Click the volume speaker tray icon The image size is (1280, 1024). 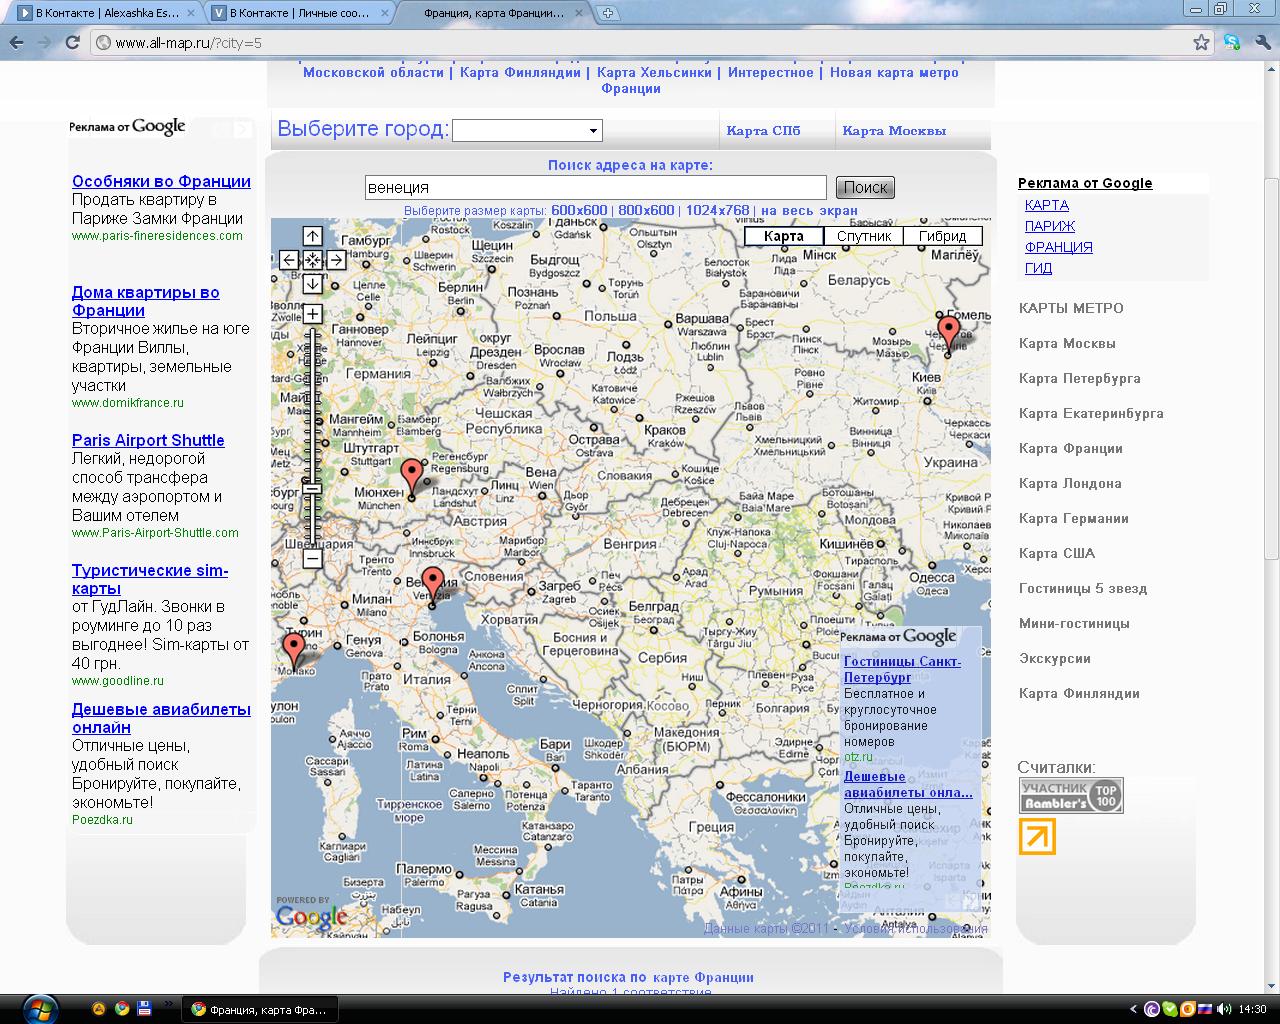click(x=1222, y=1009)
